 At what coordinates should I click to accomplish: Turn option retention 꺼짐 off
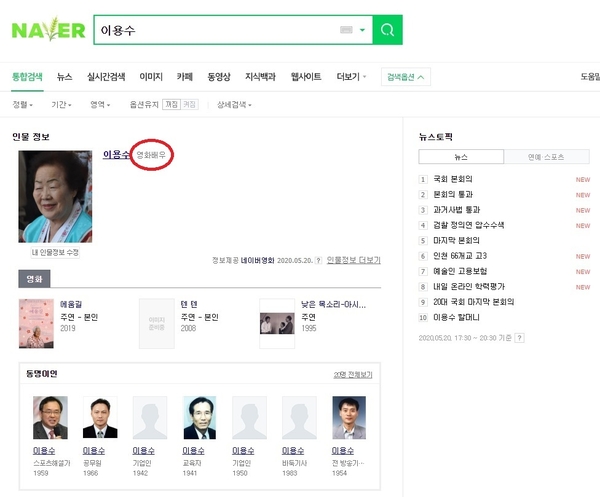tap(171, 104)
